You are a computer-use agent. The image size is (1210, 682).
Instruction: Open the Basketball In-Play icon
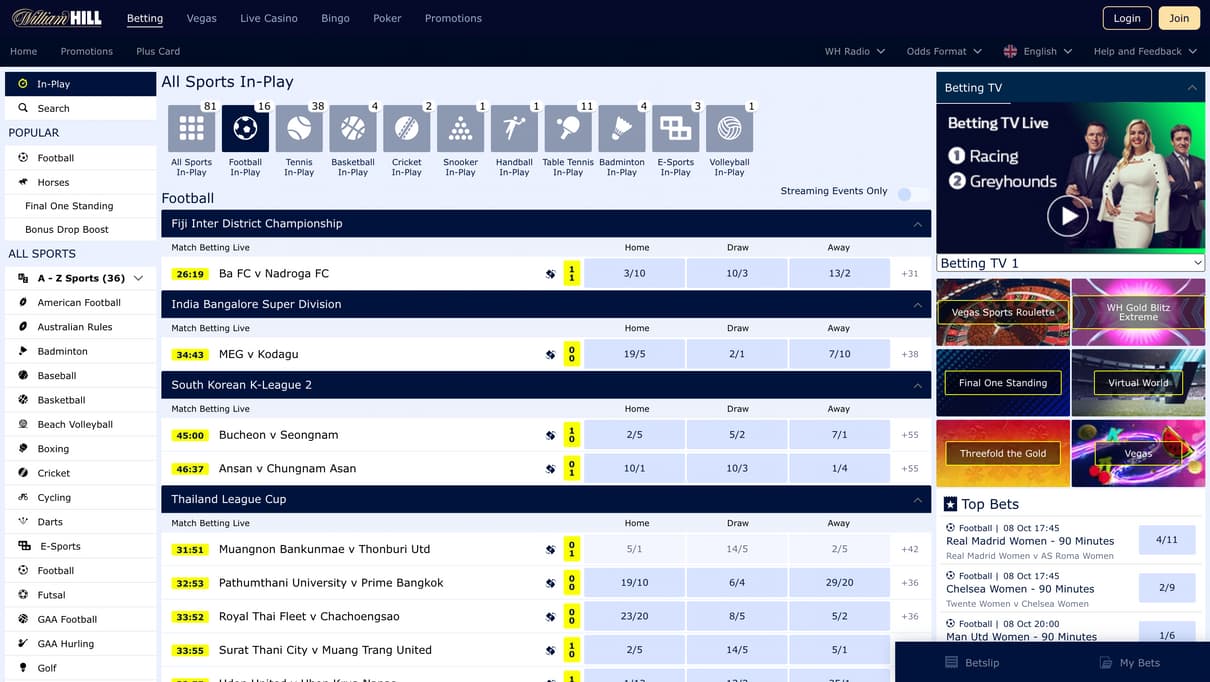[352, 130]
